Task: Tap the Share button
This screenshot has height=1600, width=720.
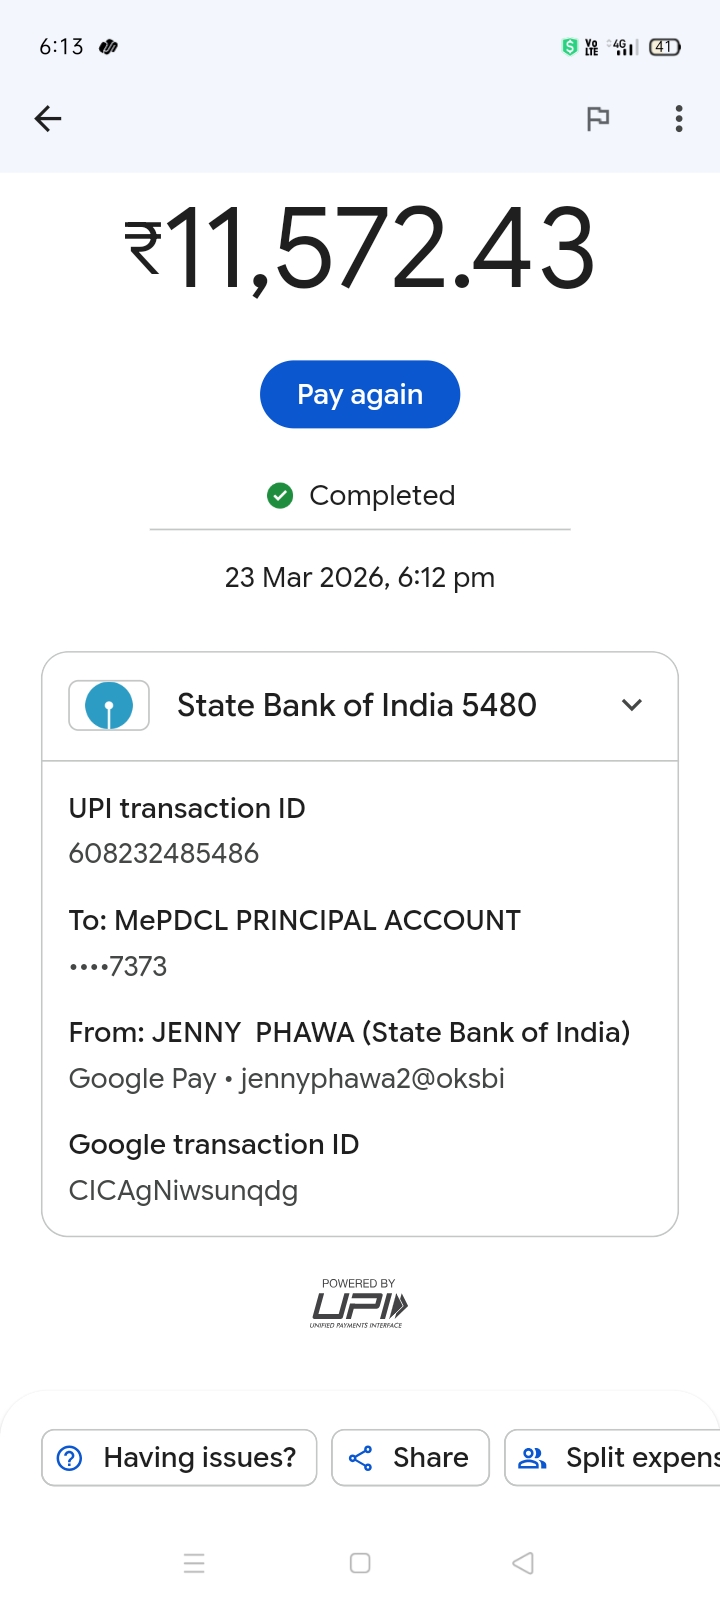Action: point(410,1458)
